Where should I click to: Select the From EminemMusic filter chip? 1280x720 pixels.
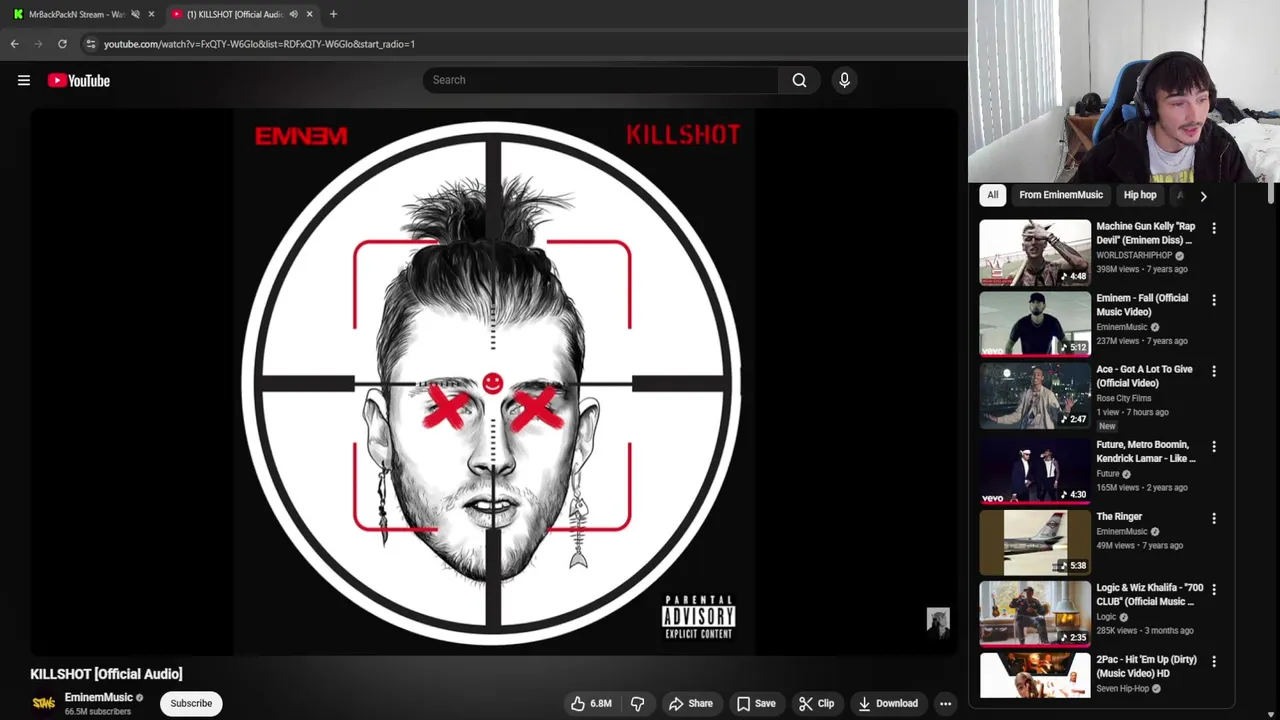1061,195
